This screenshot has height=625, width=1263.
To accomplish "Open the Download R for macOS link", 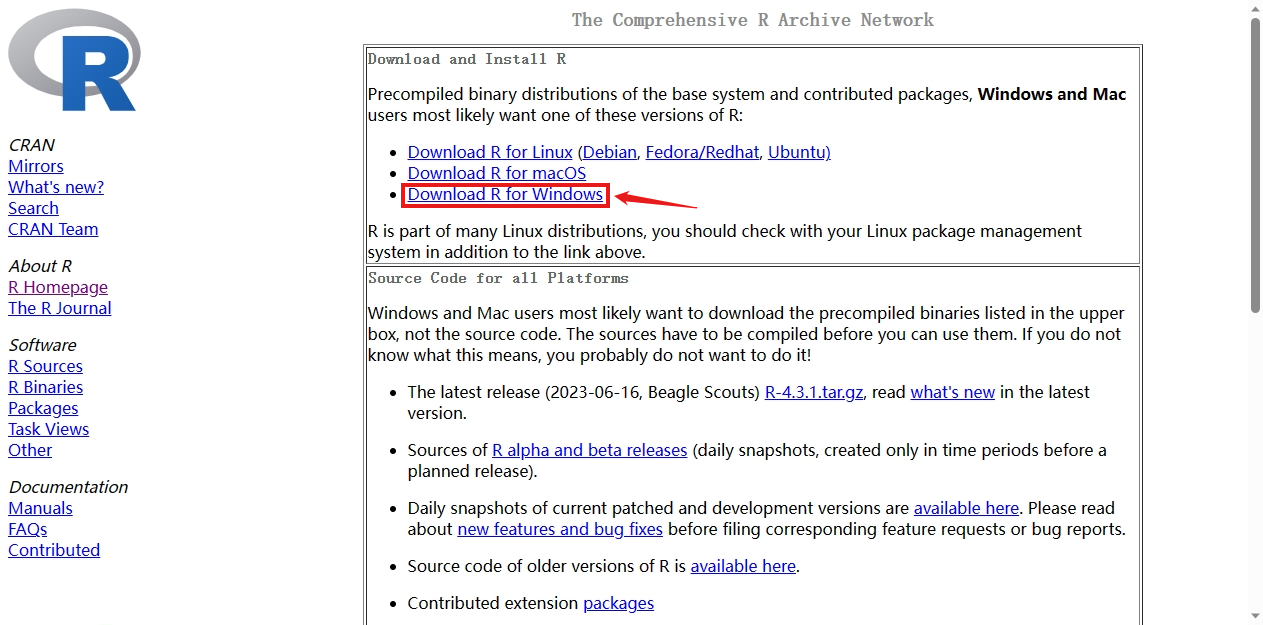I will 496,173.
